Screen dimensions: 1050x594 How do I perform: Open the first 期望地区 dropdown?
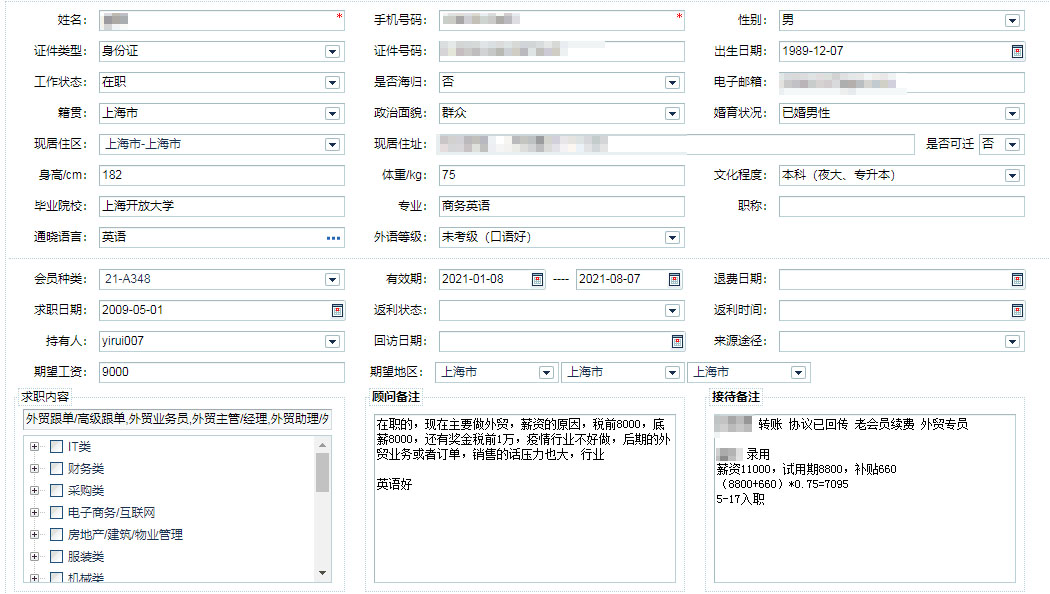pos(546,373)
